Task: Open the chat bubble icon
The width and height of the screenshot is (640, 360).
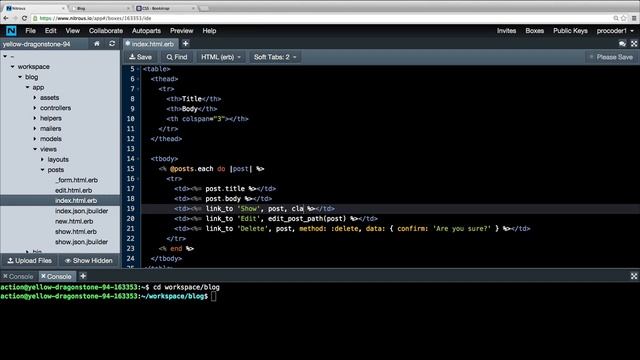Action: pos(622,44)
